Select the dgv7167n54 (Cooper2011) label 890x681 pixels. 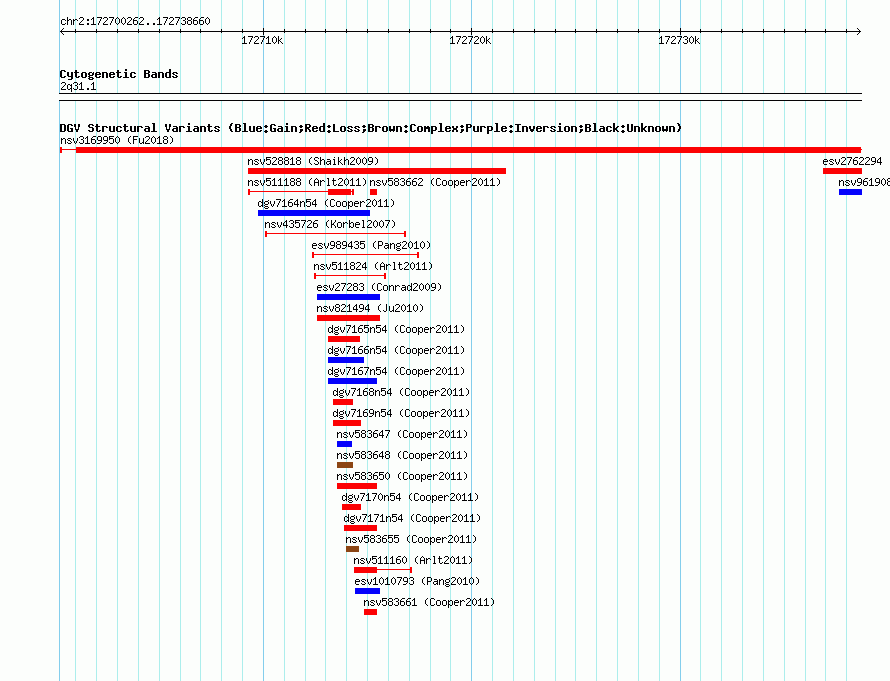coord(396,371)
